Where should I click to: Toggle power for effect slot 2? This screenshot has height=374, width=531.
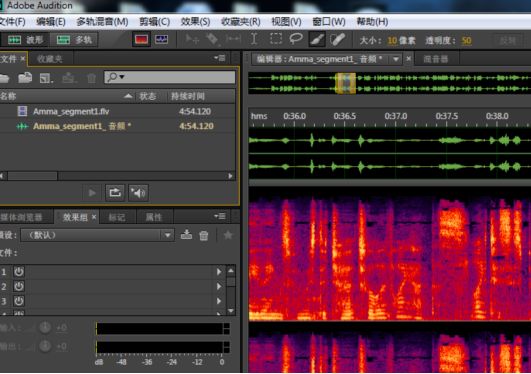coord(19,287)
